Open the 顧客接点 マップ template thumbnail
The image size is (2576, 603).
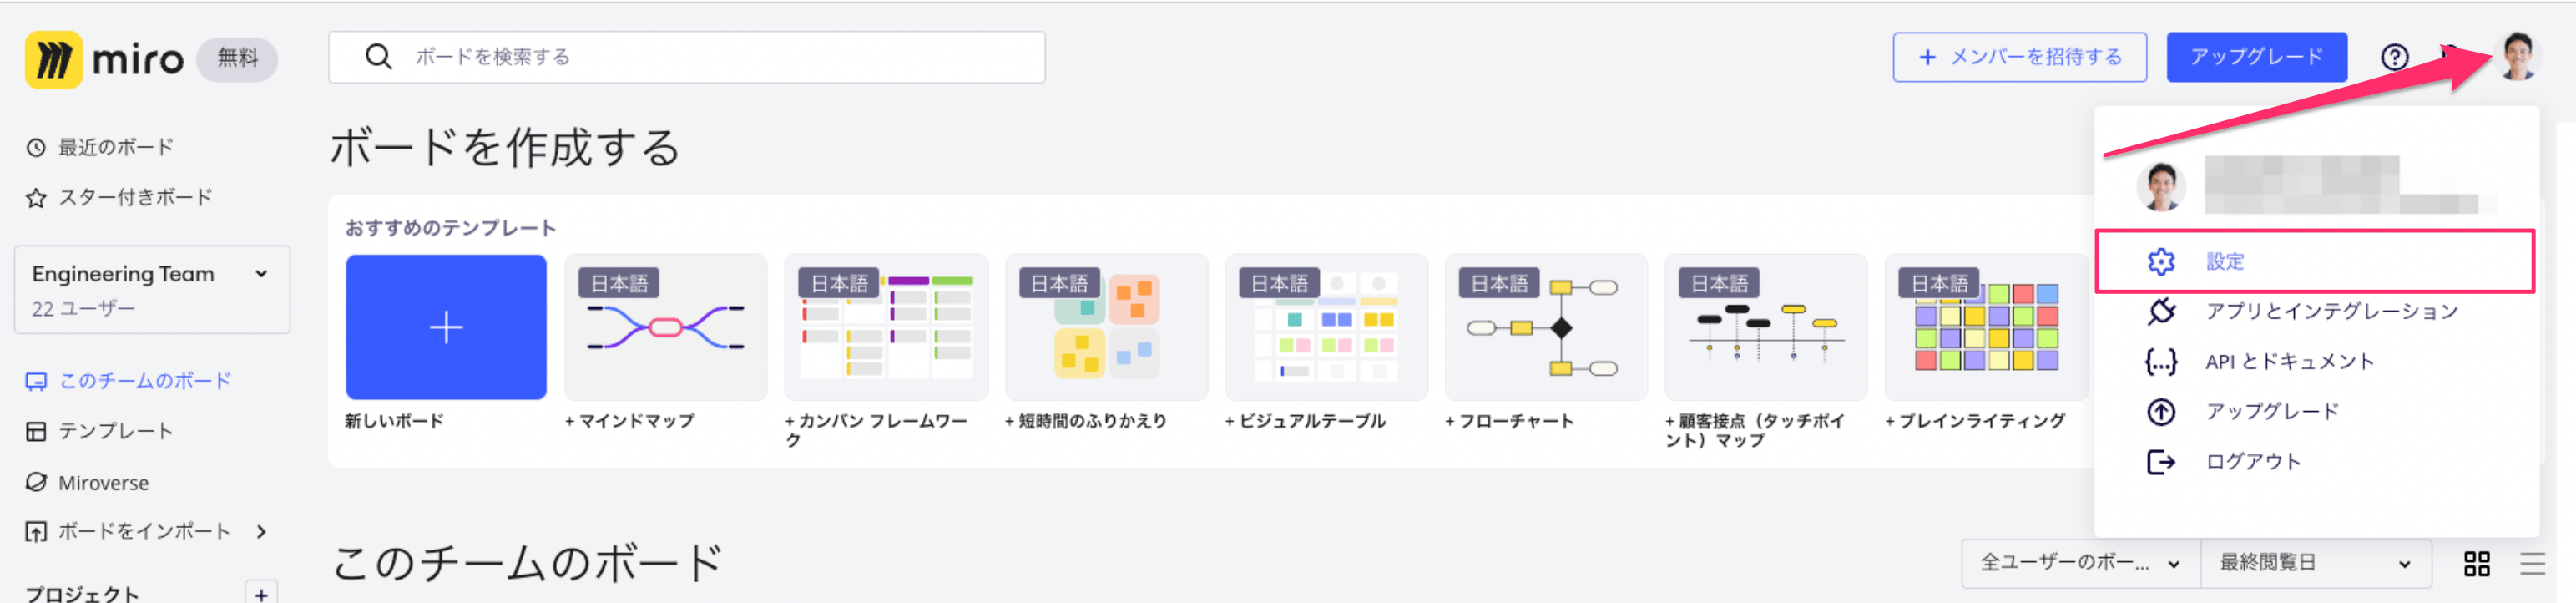coord(1766,328)
